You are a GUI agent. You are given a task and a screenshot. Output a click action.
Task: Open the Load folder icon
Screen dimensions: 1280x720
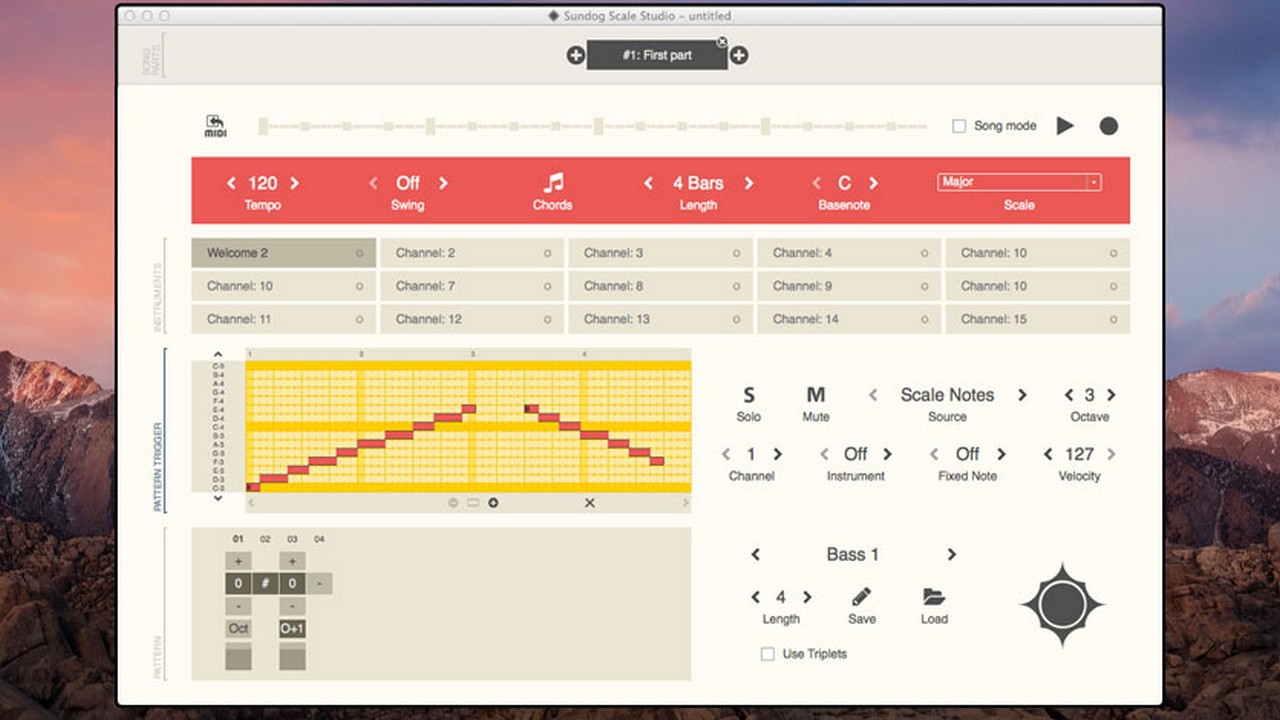(x=934, y=597)
